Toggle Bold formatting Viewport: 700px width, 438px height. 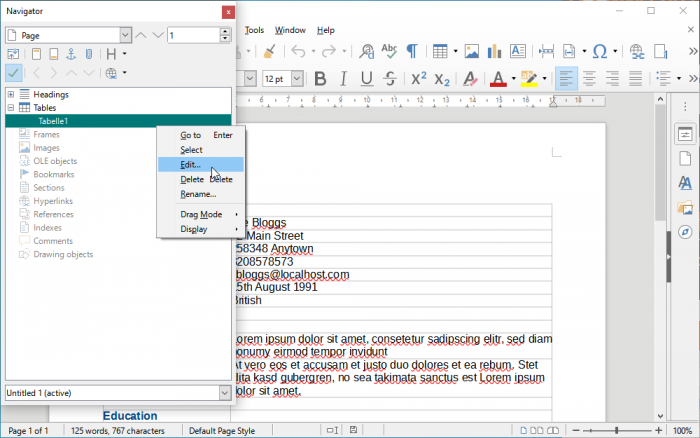pyautogui.click(x=321, y=78)
